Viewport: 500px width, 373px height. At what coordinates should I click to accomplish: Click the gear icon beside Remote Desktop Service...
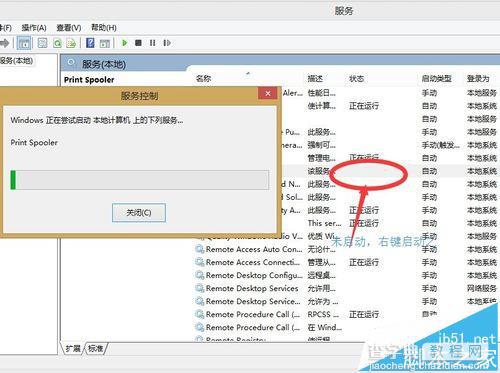200,301
